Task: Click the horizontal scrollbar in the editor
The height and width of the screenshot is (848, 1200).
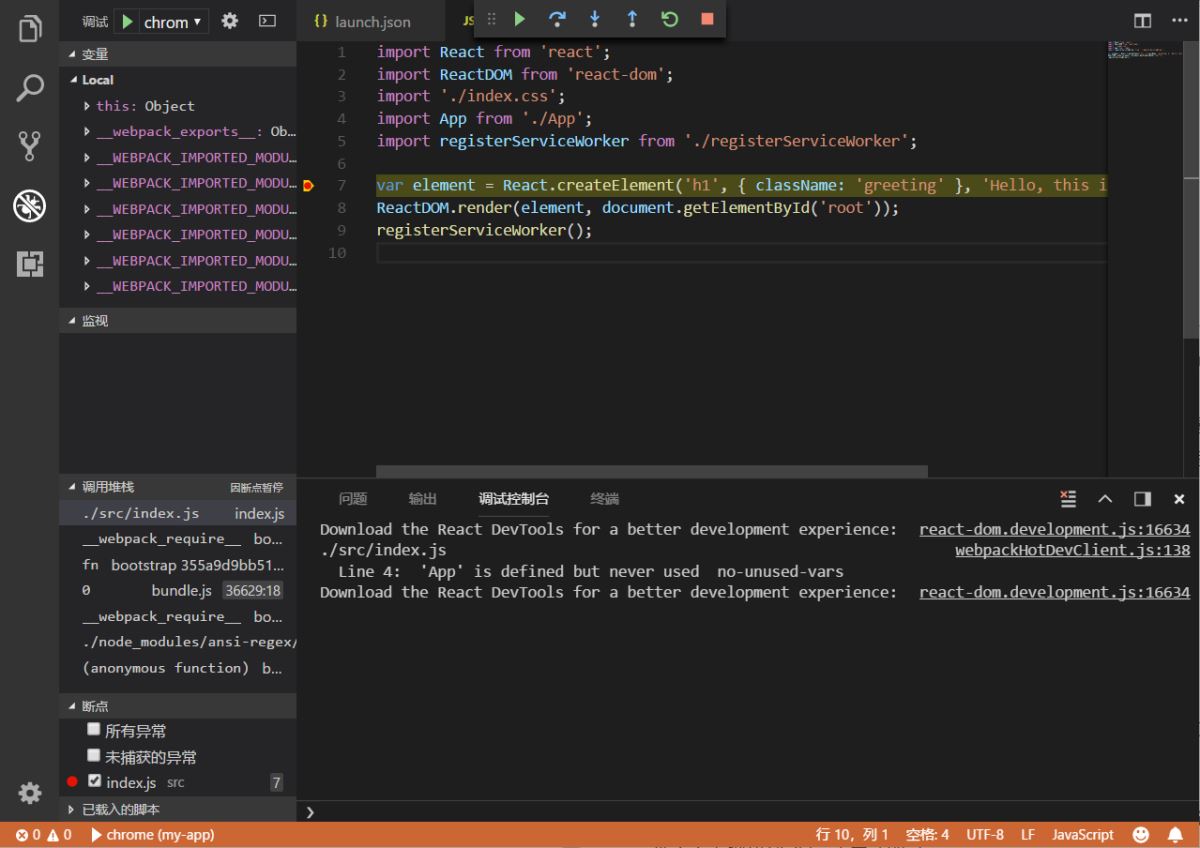Action: point(651,471)
